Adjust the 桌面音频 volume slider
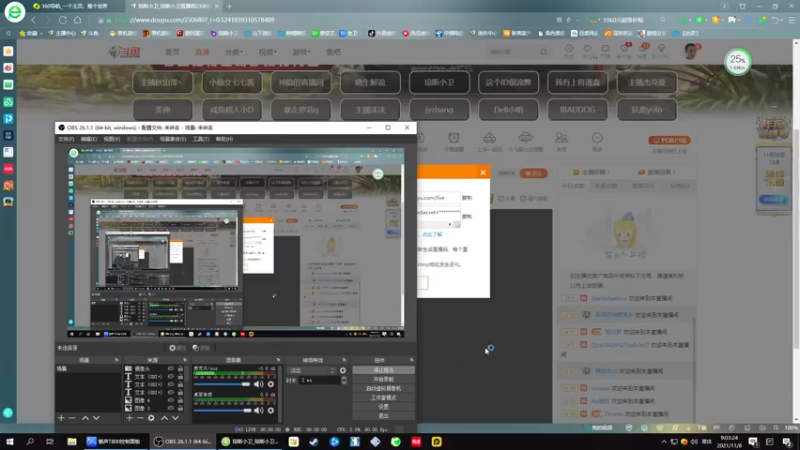The image size is (800, 450). [x=222, y=410]
